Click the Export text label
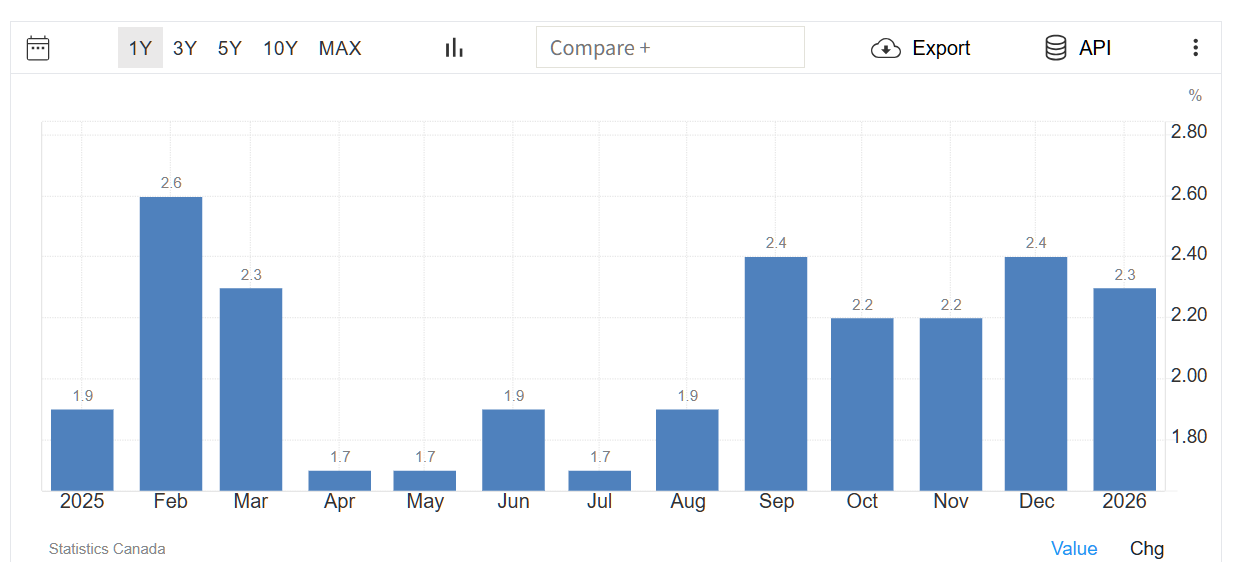The width and height of the screenshot is (1233, 562). click(x=941, y=48)
